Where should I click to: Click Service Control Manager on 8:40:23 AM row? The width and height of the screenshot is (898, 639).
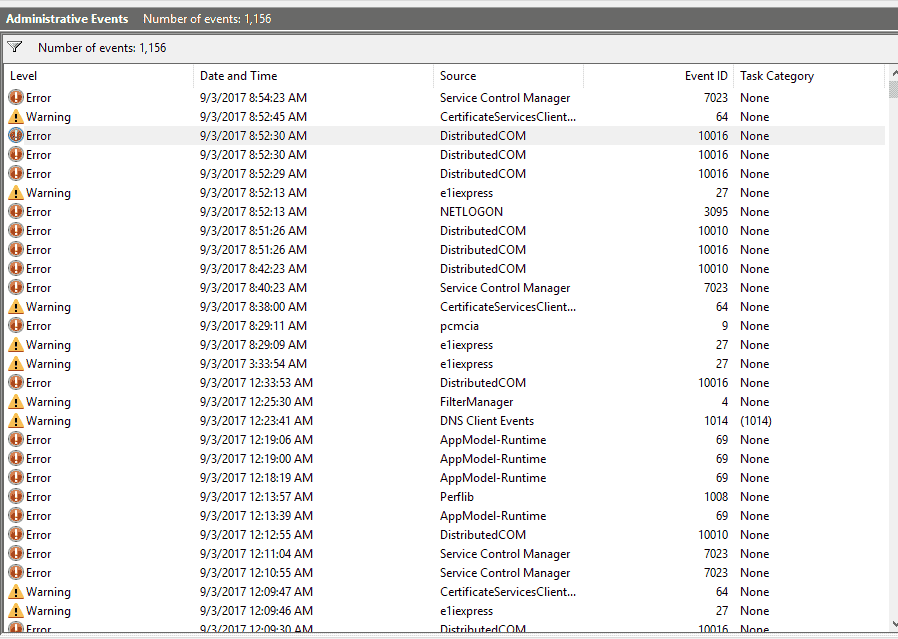pyautogui.click(x=505, y=288)
